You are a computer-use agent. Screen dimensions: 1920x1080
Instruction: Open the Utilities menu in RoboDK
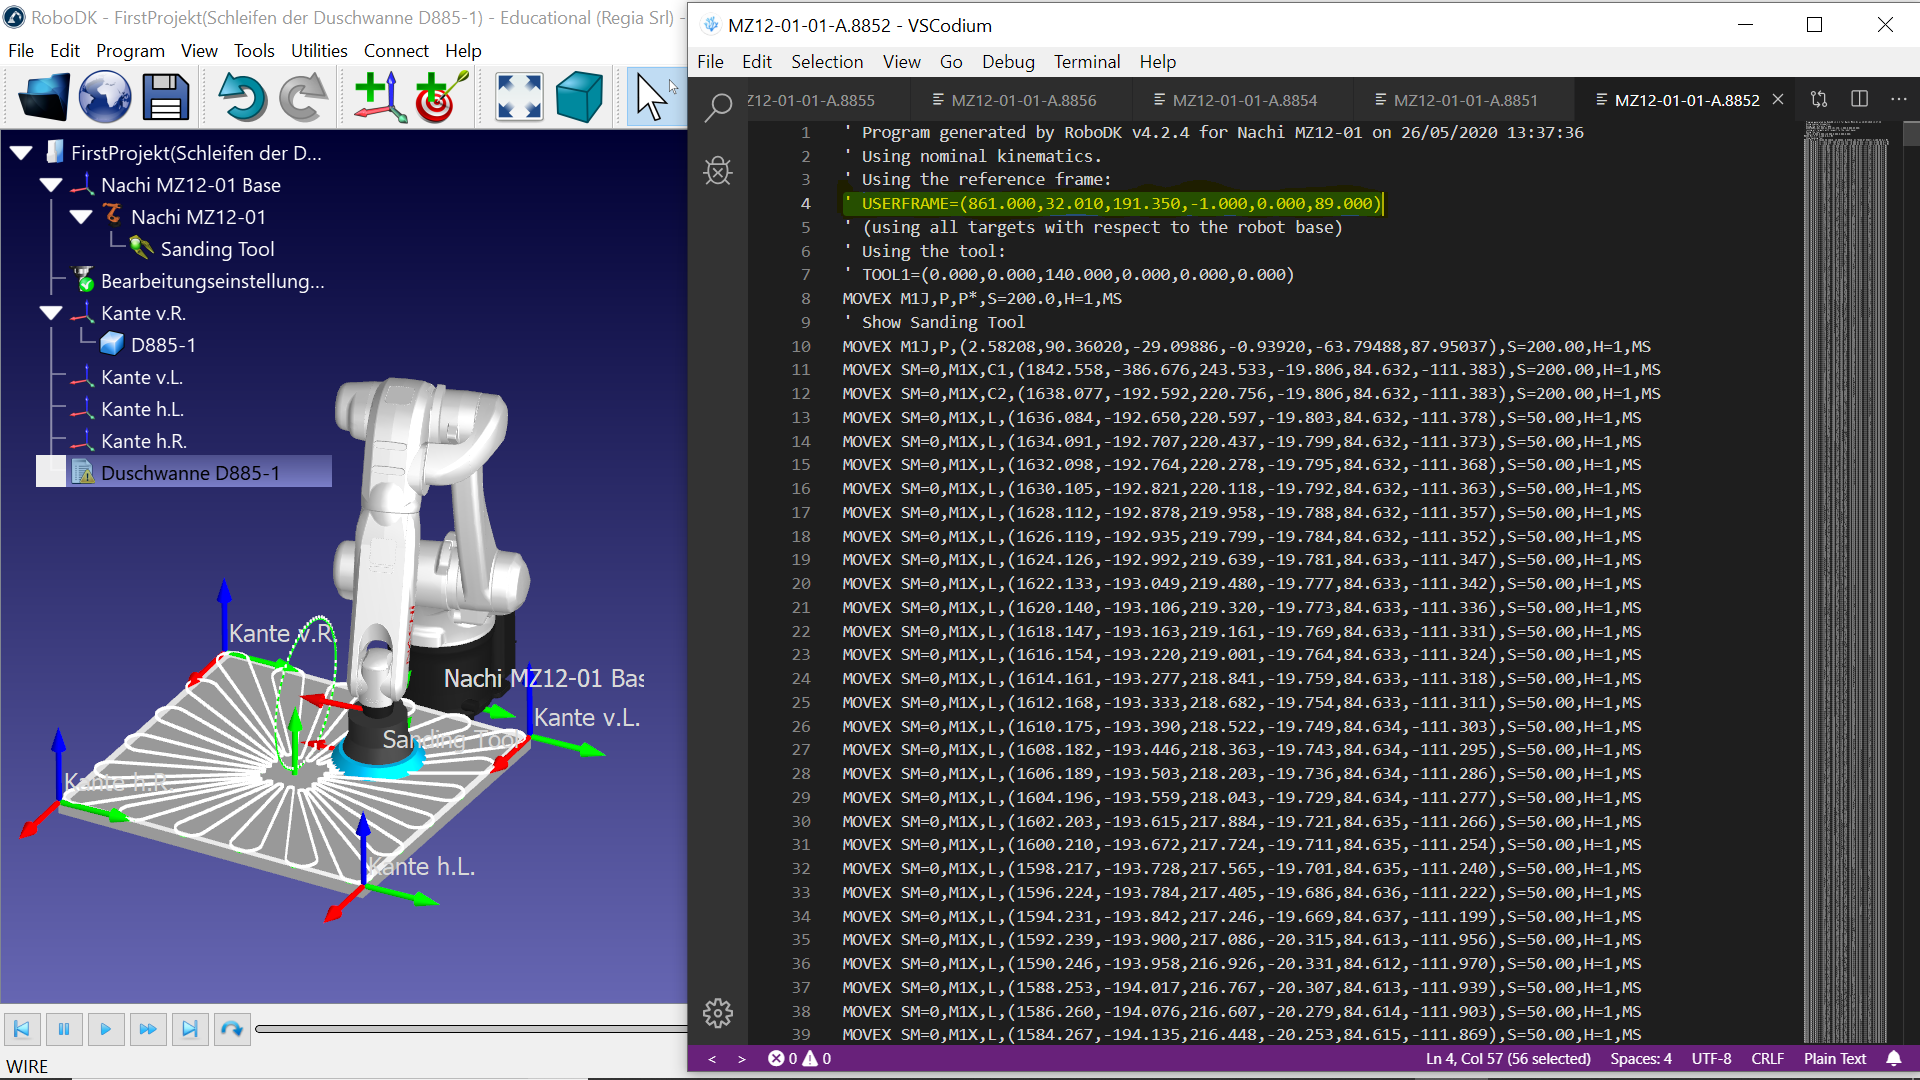tap(319, 51)
